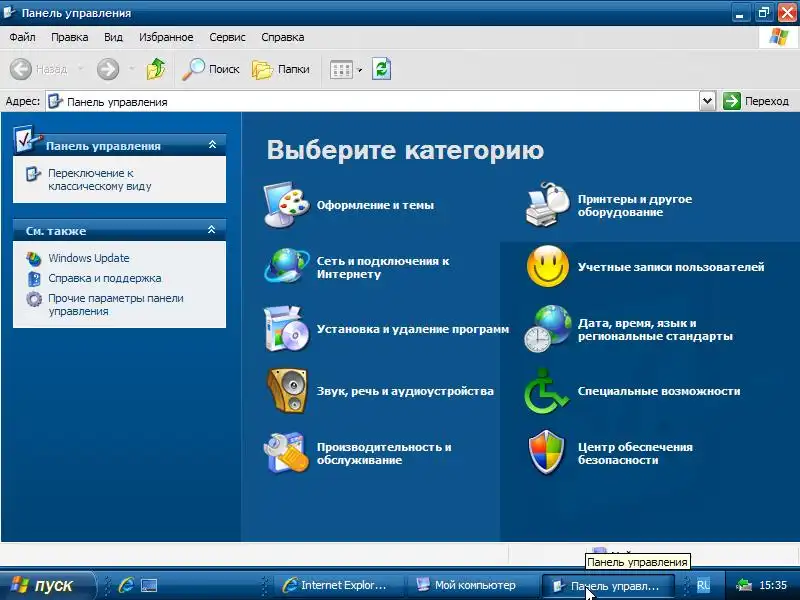Open the Windows Update link
The height and width of the screenshot is (600, 800).
click(x=89, y=258)
